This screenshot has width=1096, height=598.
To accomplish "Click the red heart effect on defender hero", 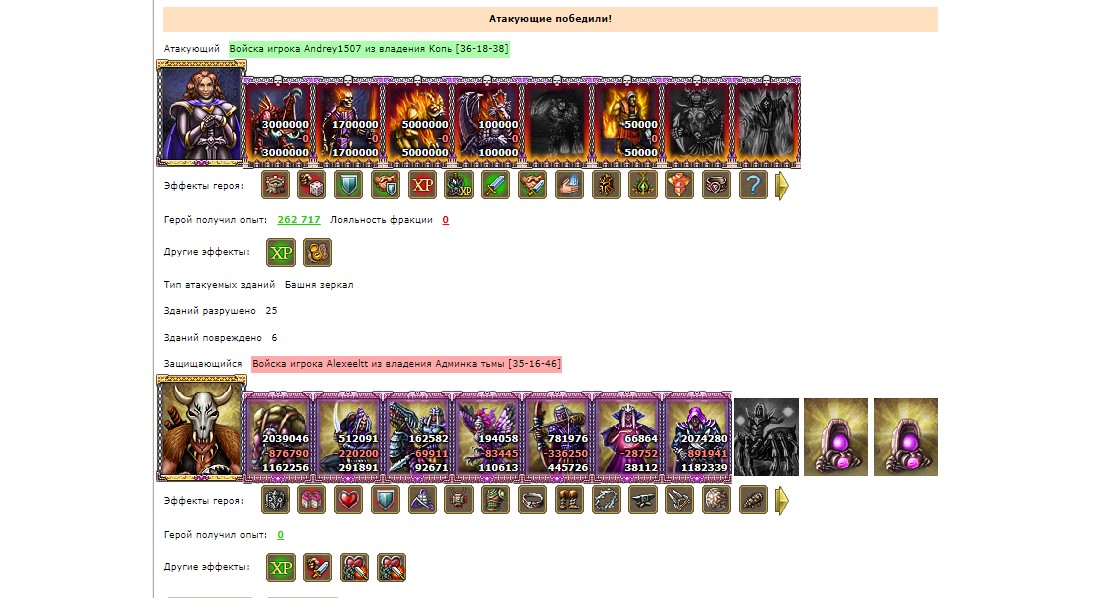I will [348, 500].
